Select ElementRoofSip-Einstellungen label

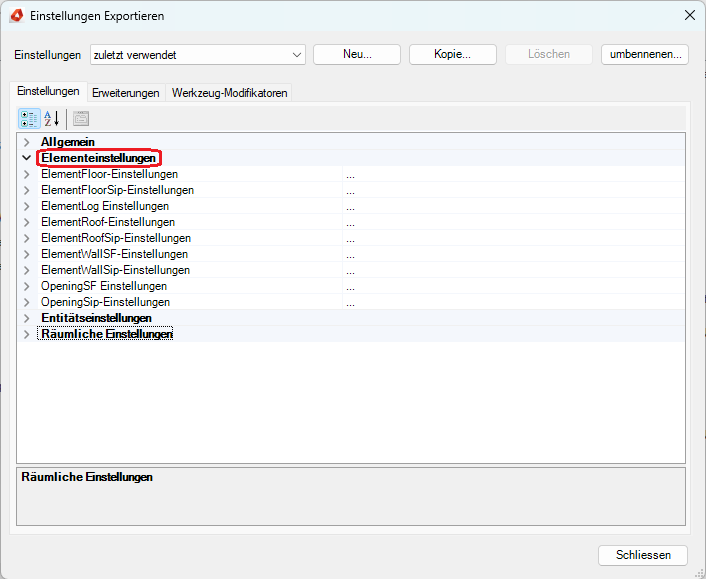(116, 238)
